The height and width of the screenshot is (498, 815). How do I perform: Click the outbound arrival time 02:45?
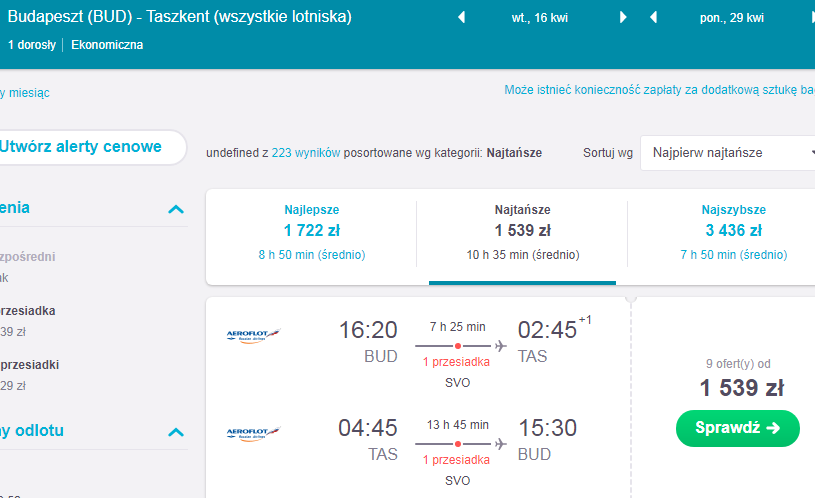tap(547, 330)
